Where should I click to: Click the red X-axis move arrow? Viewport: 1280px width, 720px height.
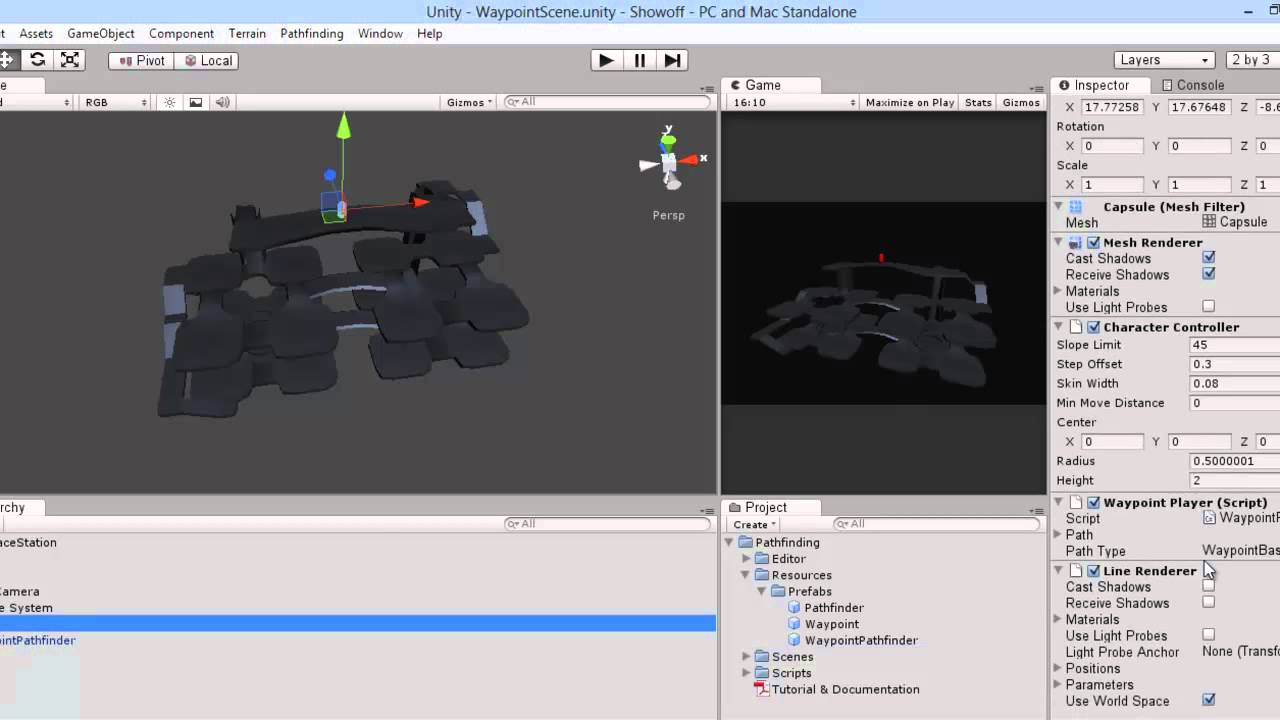tap(421, 202)
